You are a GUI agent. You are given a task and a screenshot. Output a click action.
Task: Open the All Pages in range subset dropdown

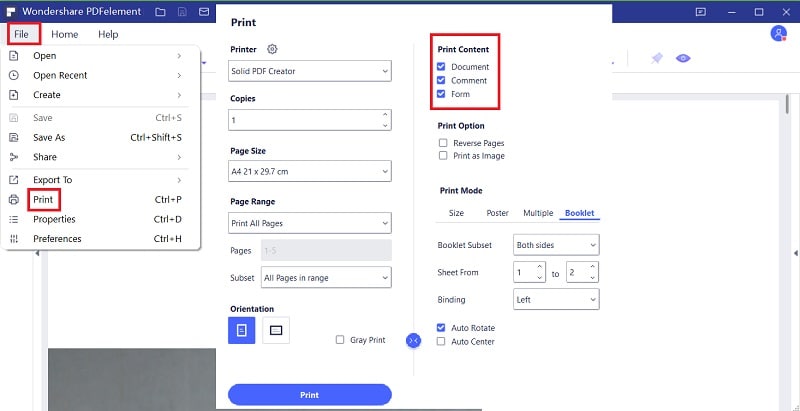coord(326,277)
